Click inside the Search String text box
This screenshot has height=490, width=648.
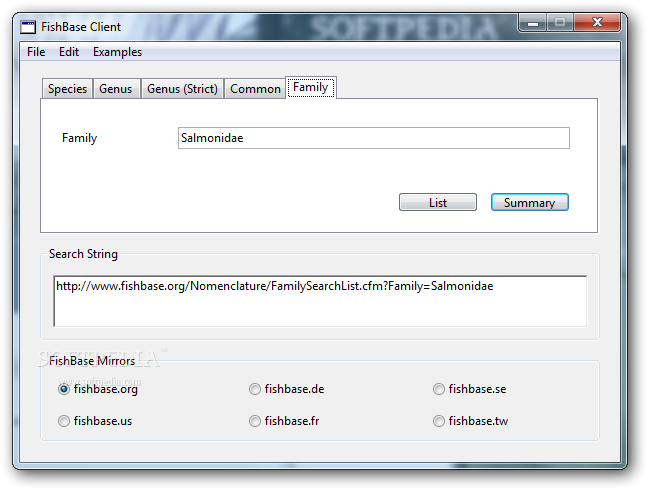[320, 301]
